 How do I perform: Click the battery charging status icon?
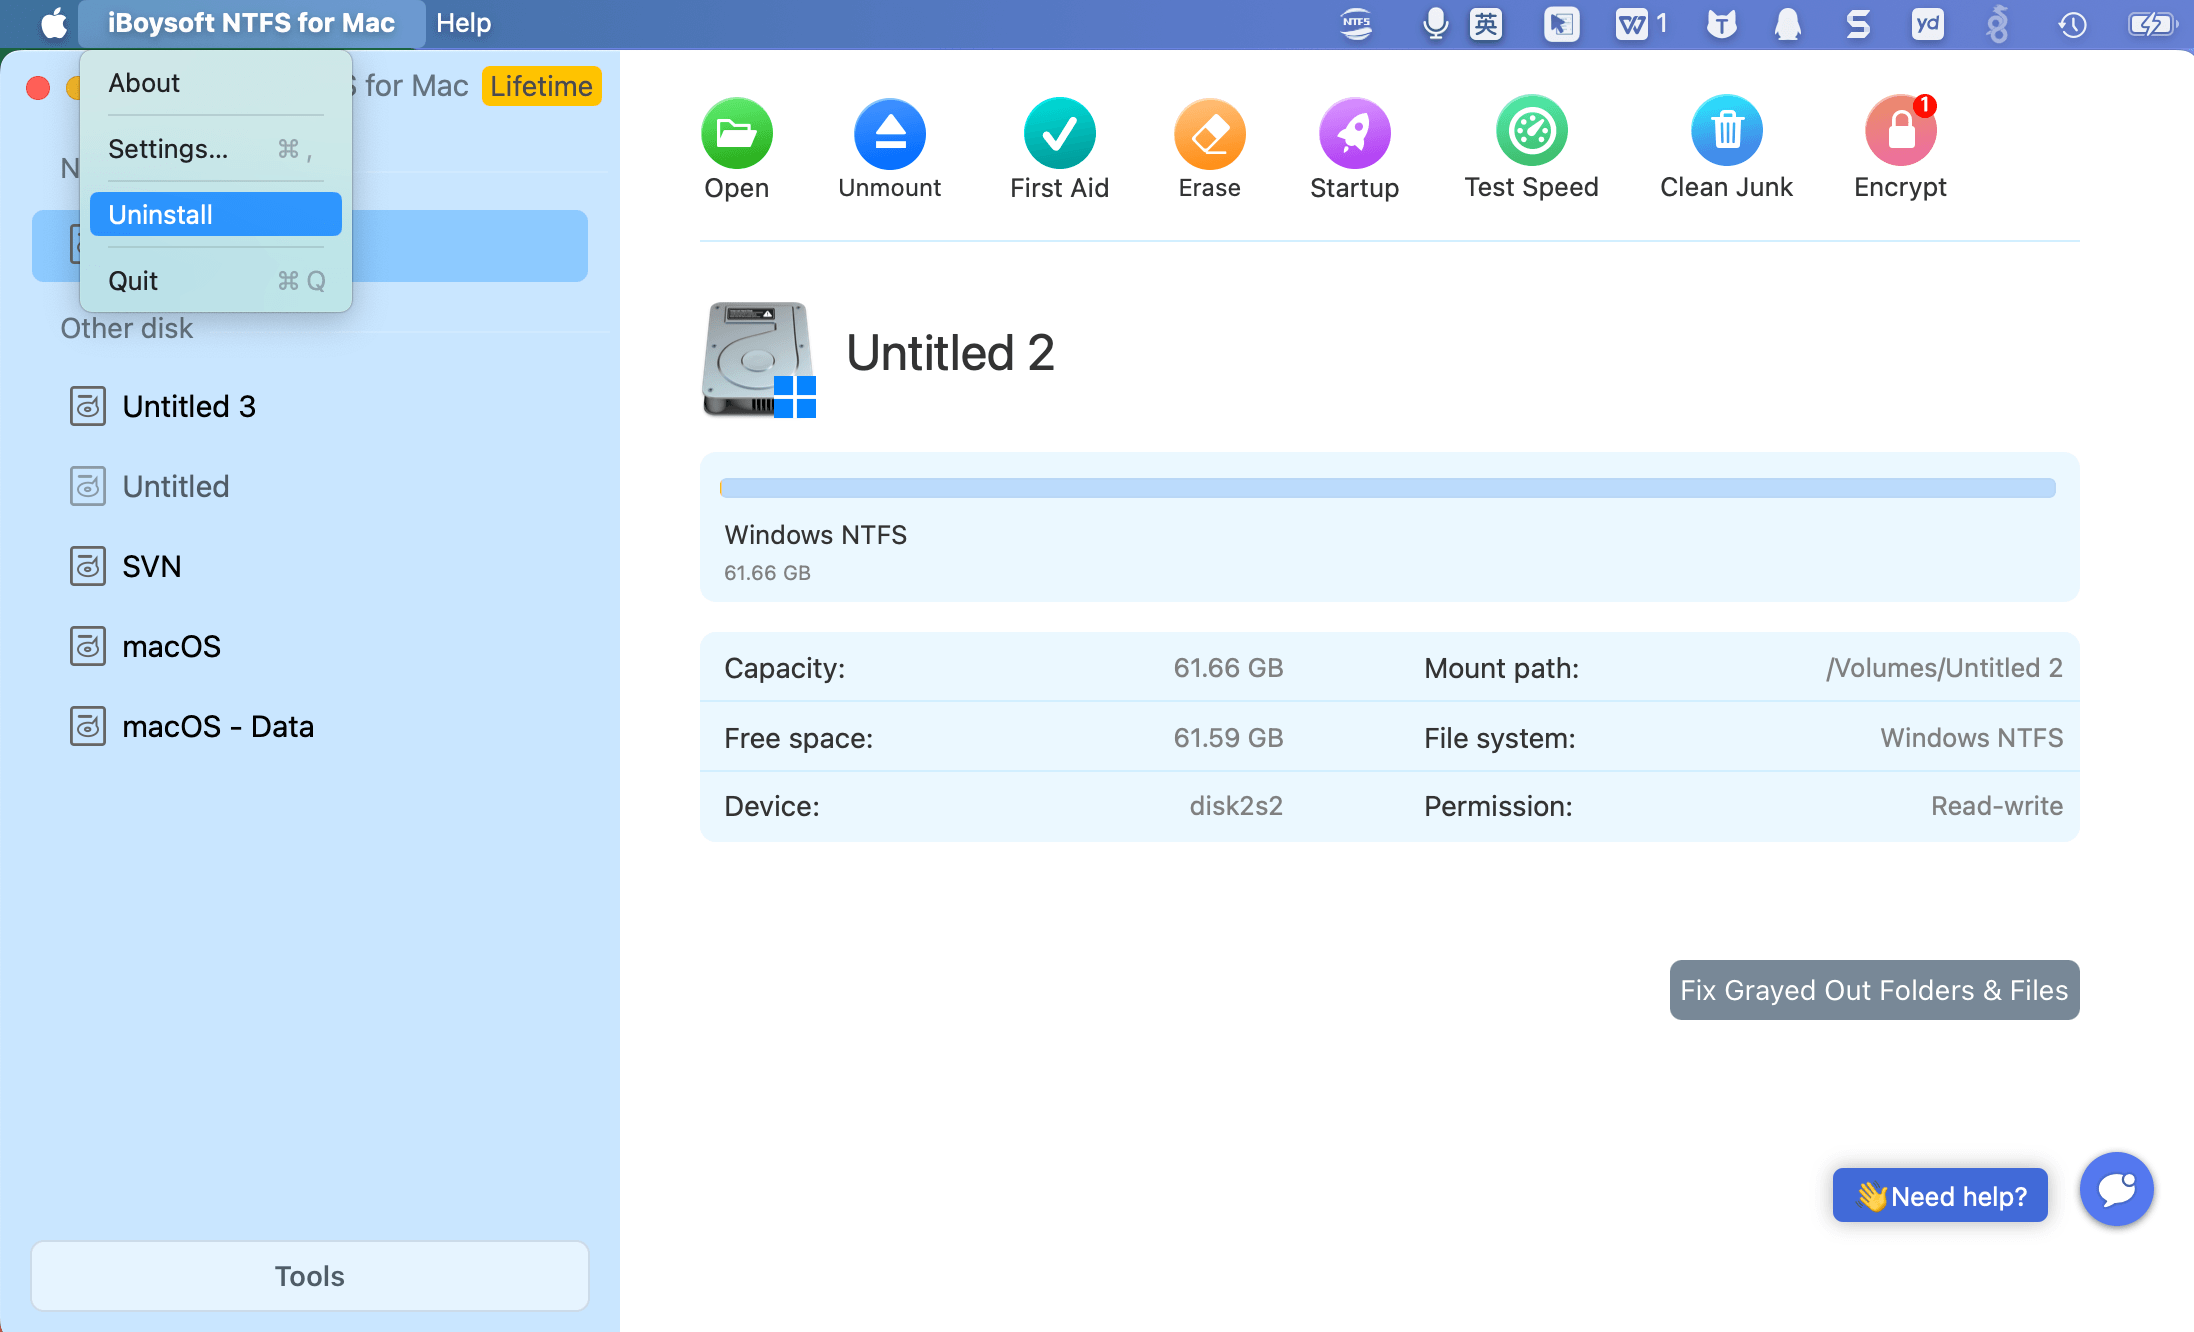(x=2153, y=23)
